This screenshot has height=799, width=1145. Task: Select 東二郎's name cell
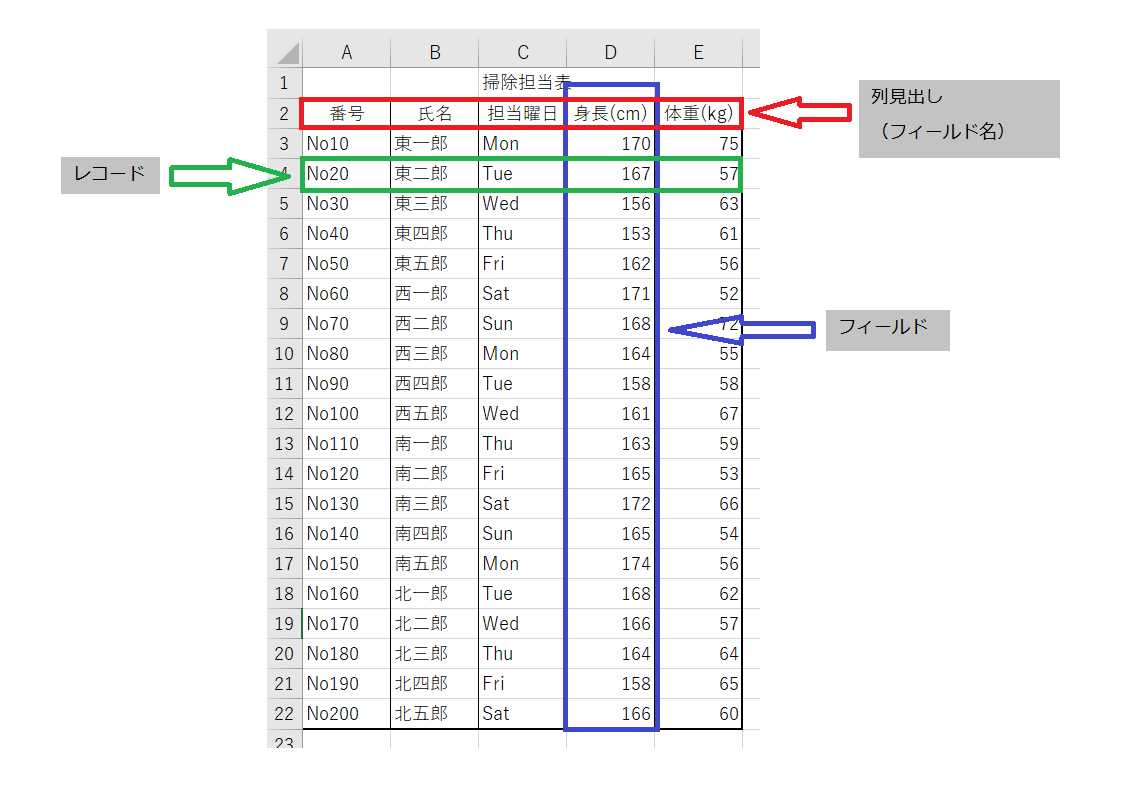pyautogui.click(x=434, y=173)
